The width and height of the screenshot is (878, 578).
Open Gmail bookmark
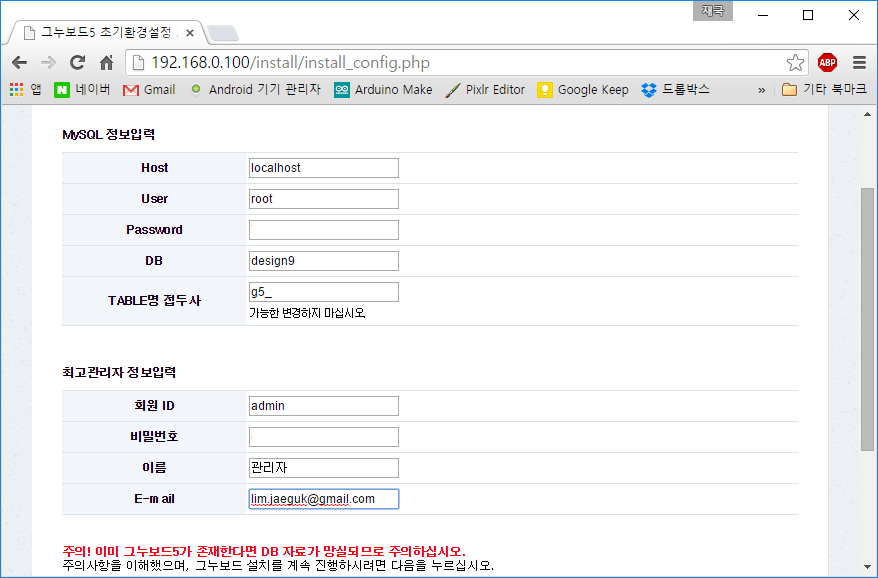pyautogui.click(x=148, y=89)
